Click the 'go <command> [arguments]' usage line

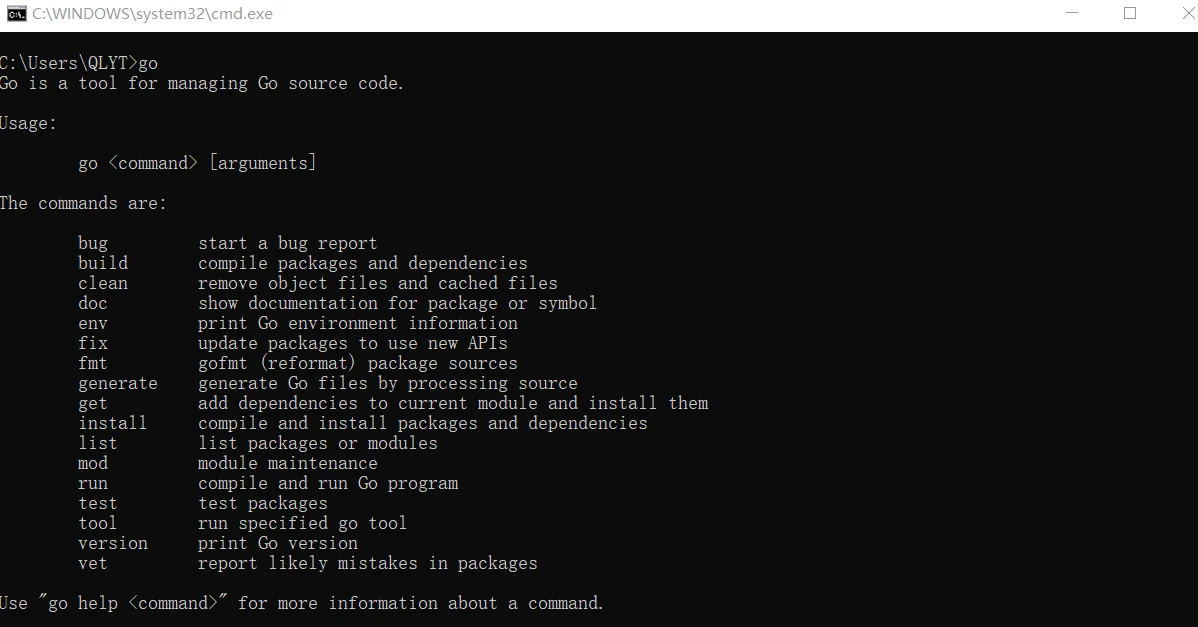click(x=197, y=163)
